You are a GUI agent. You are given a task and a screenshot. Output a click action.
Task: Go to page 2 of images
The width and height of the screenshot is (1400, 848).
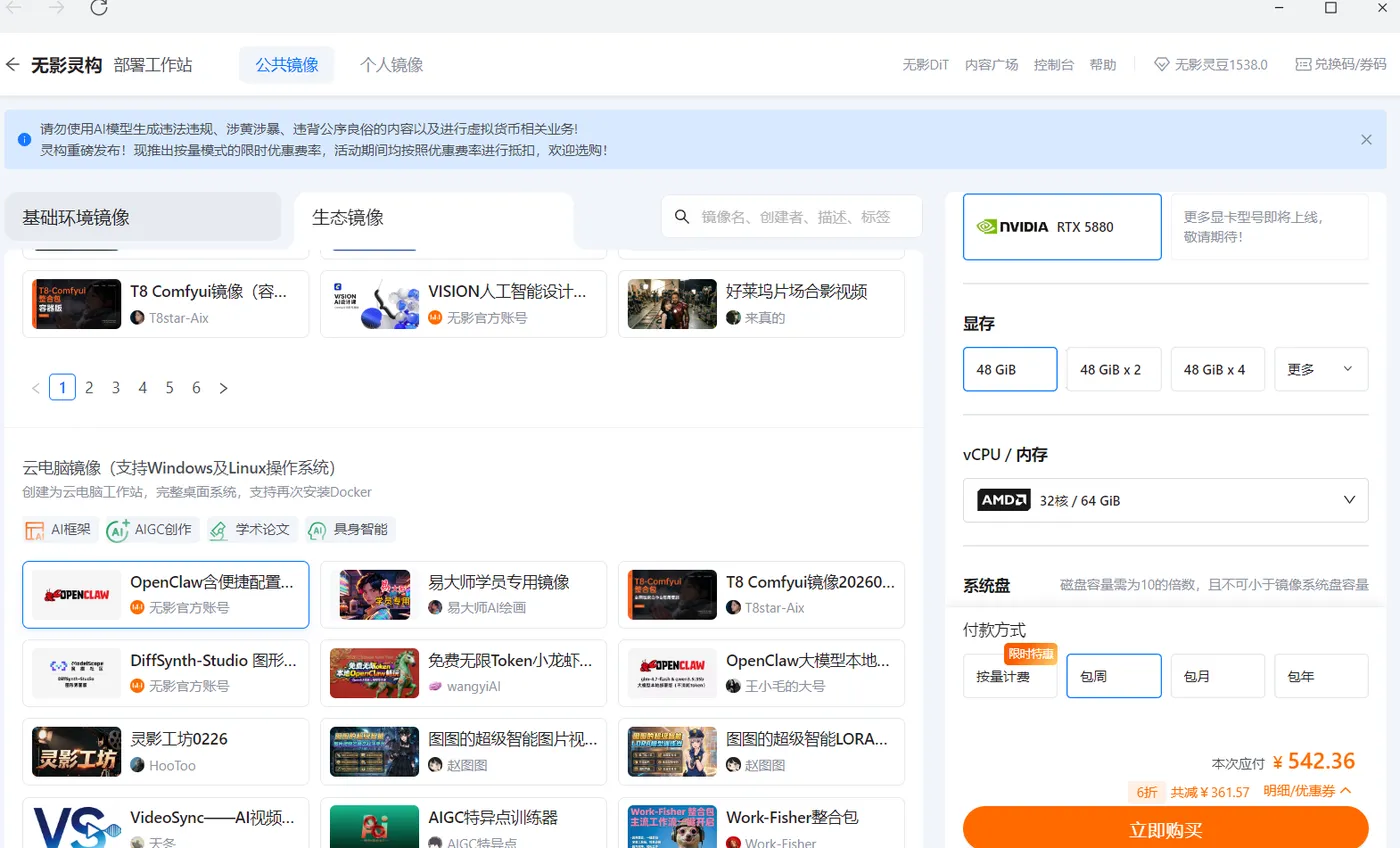[89, 388]
